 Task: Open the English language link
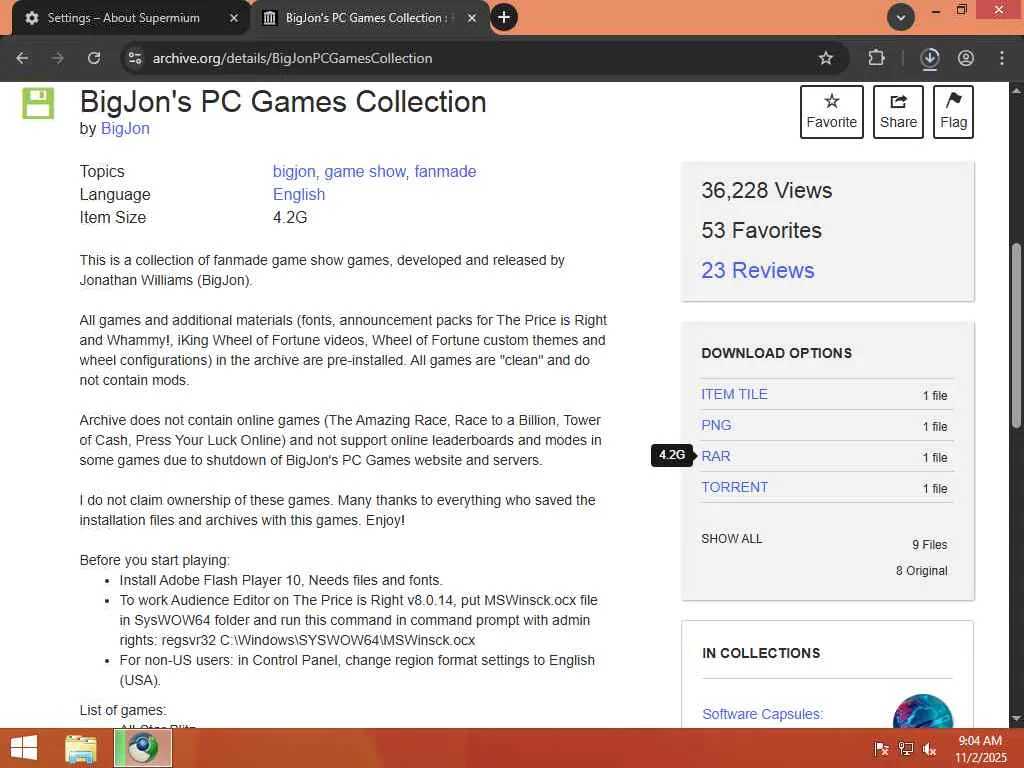(299, 195)
